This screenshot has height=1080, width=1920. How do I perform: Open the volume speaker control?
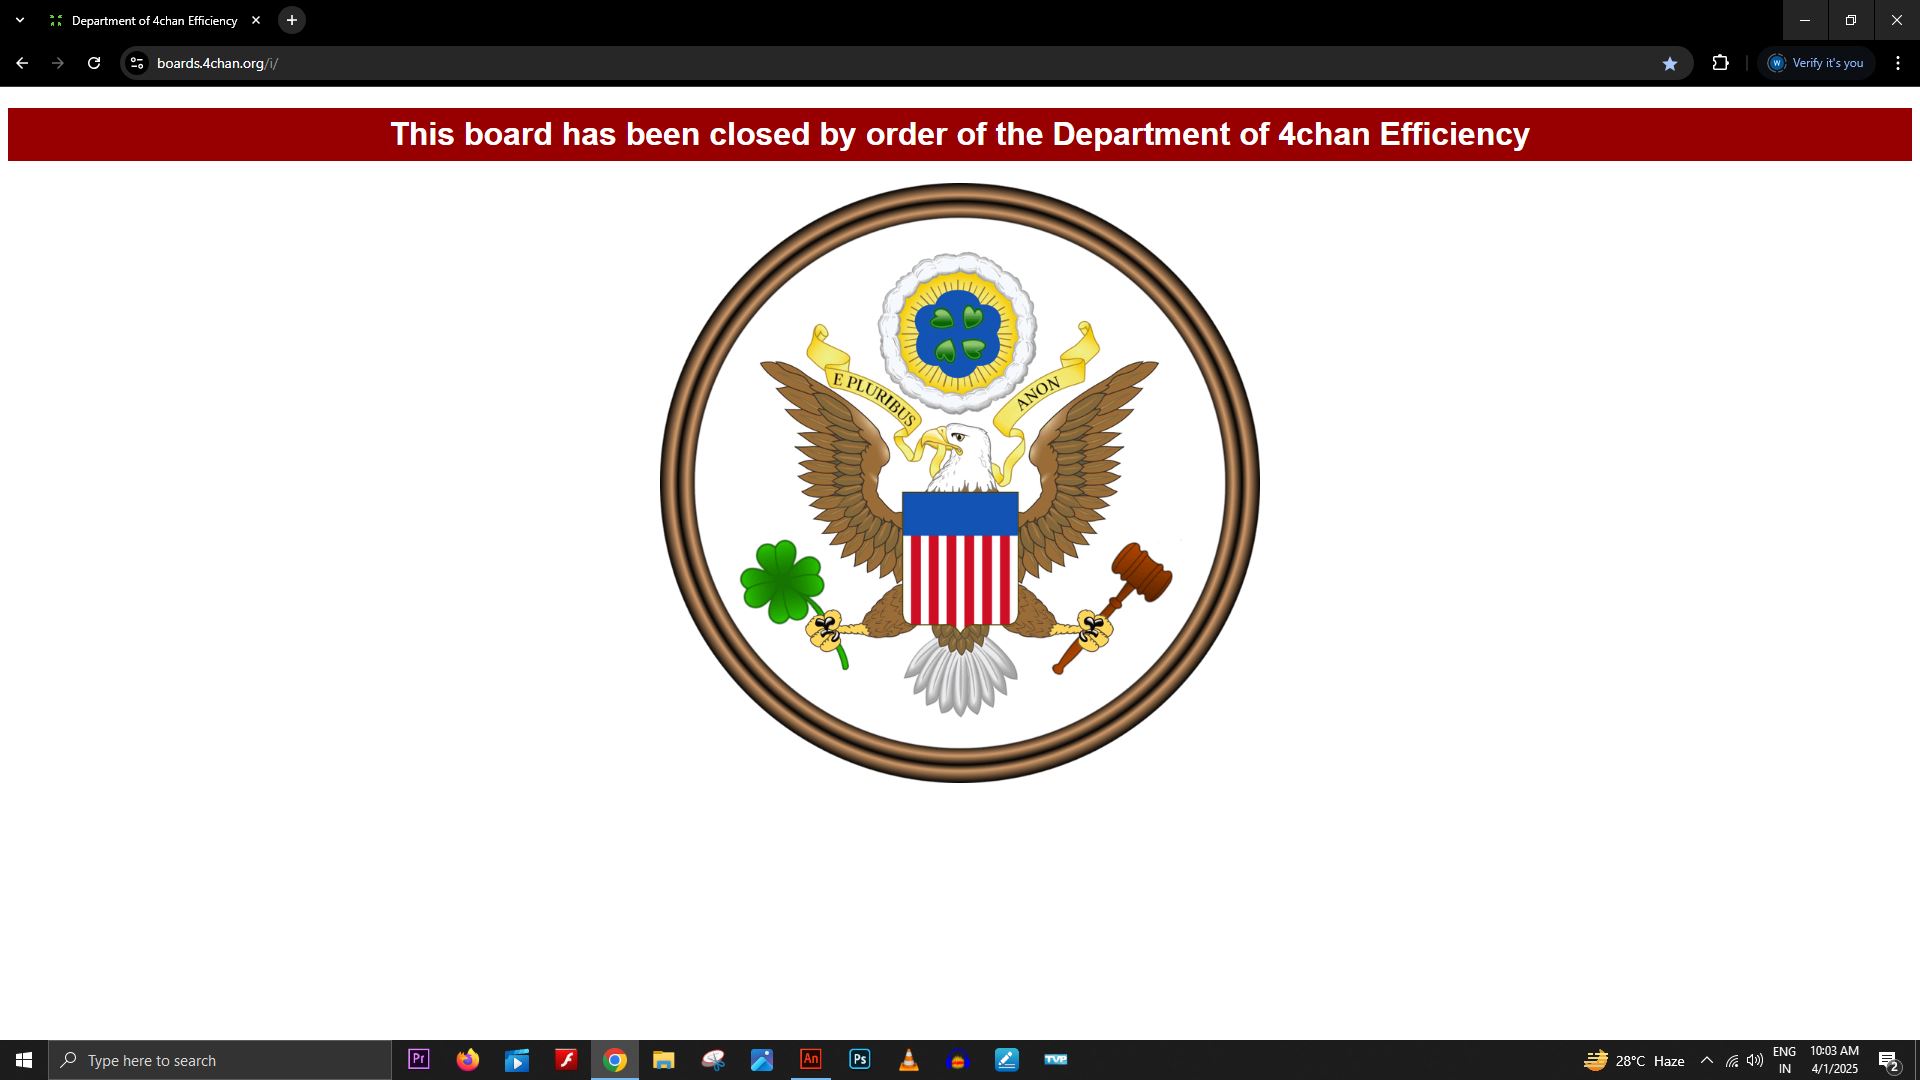pos(1755,1060)
